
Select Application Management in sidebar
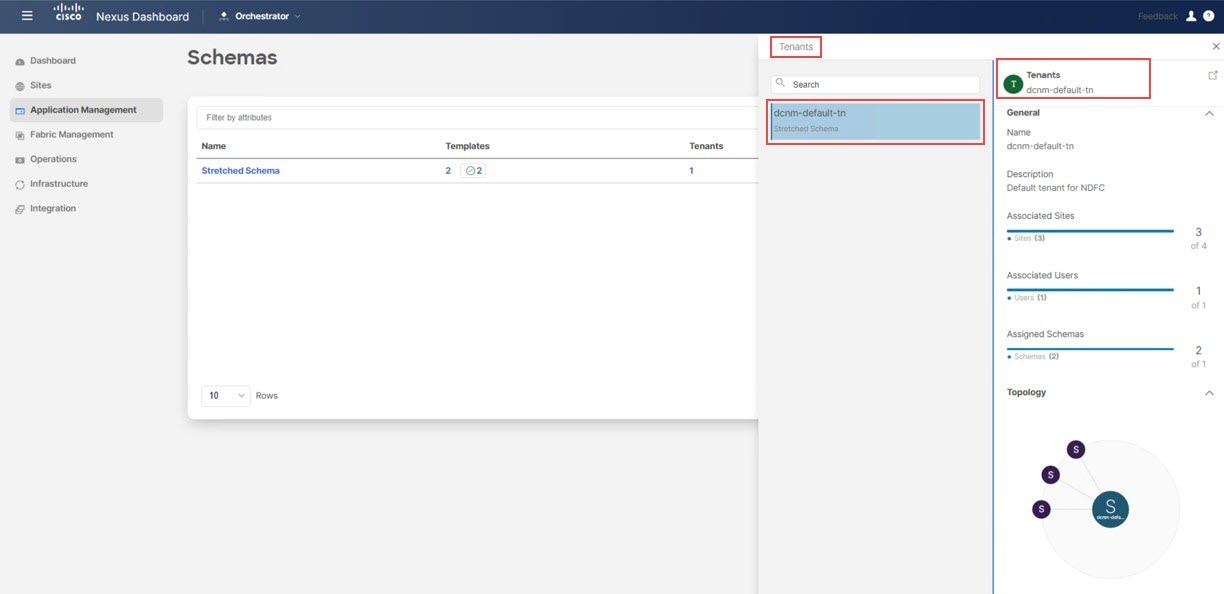click(86, 110)
